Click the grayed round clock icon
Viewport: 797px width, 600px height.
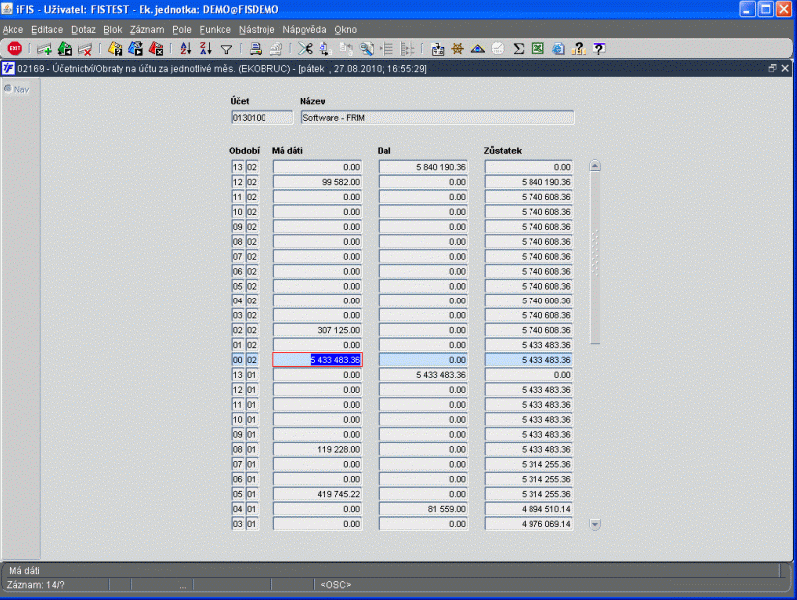[498, 49]
